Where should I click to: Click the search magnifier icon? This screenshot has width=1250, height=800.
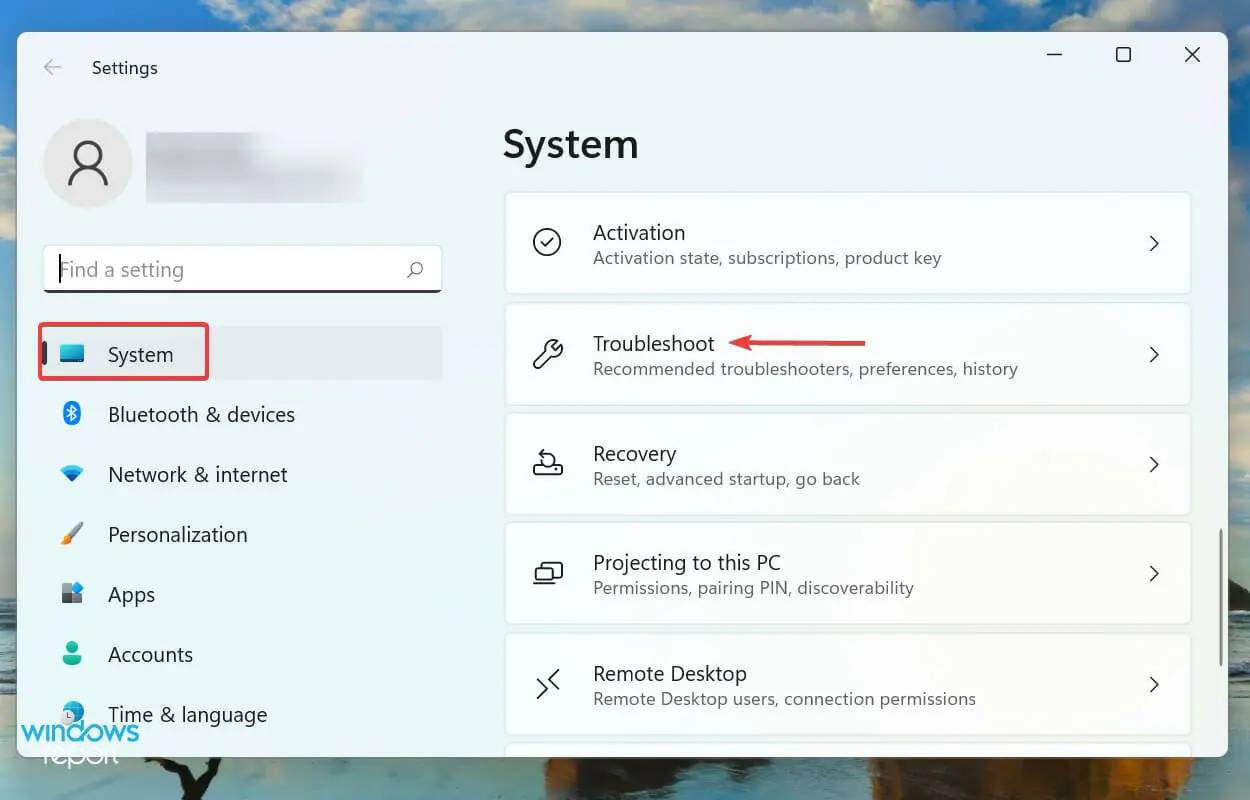pos(415,270)
